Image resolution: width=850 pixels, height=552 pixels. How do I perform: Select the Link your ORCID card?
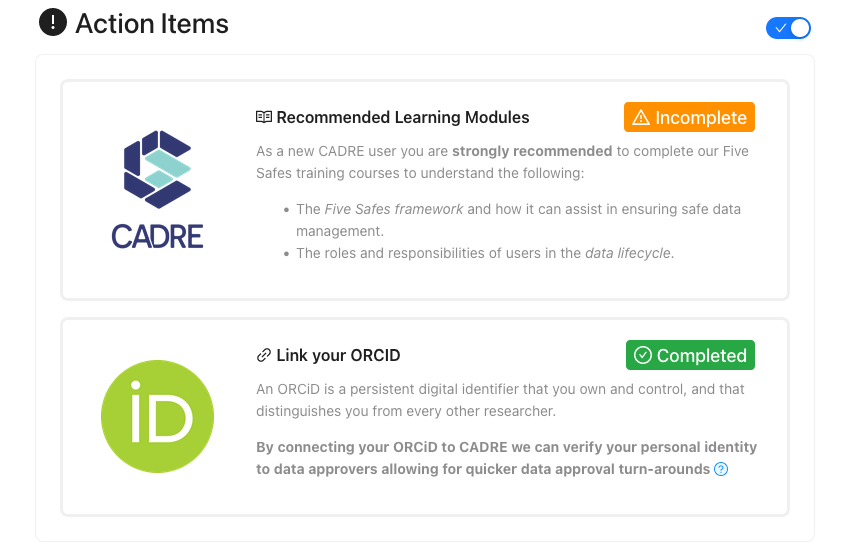pos(425,417)
